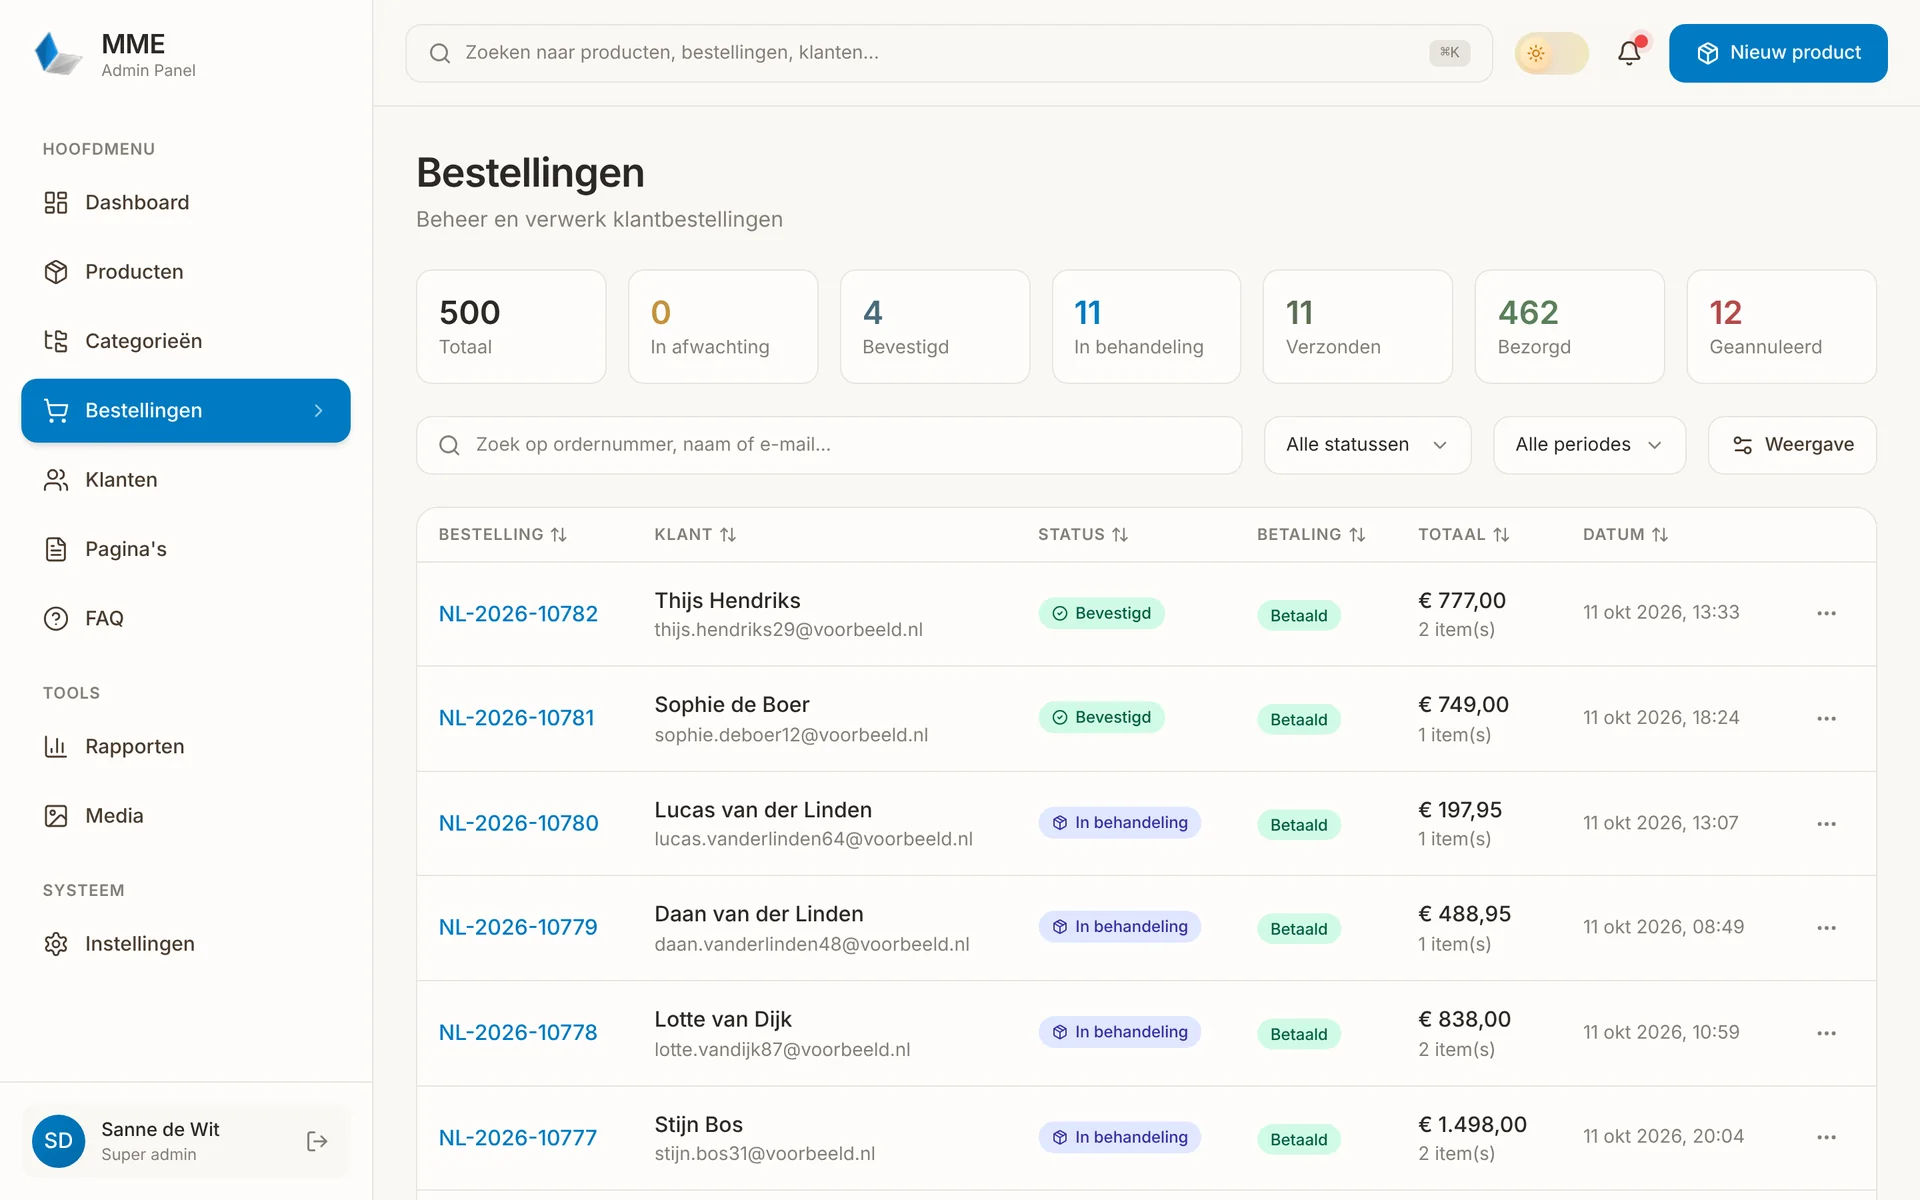The image size is (1920, 1200).
Task: Click the Pagina's document icon
Action: pos(56,549)
